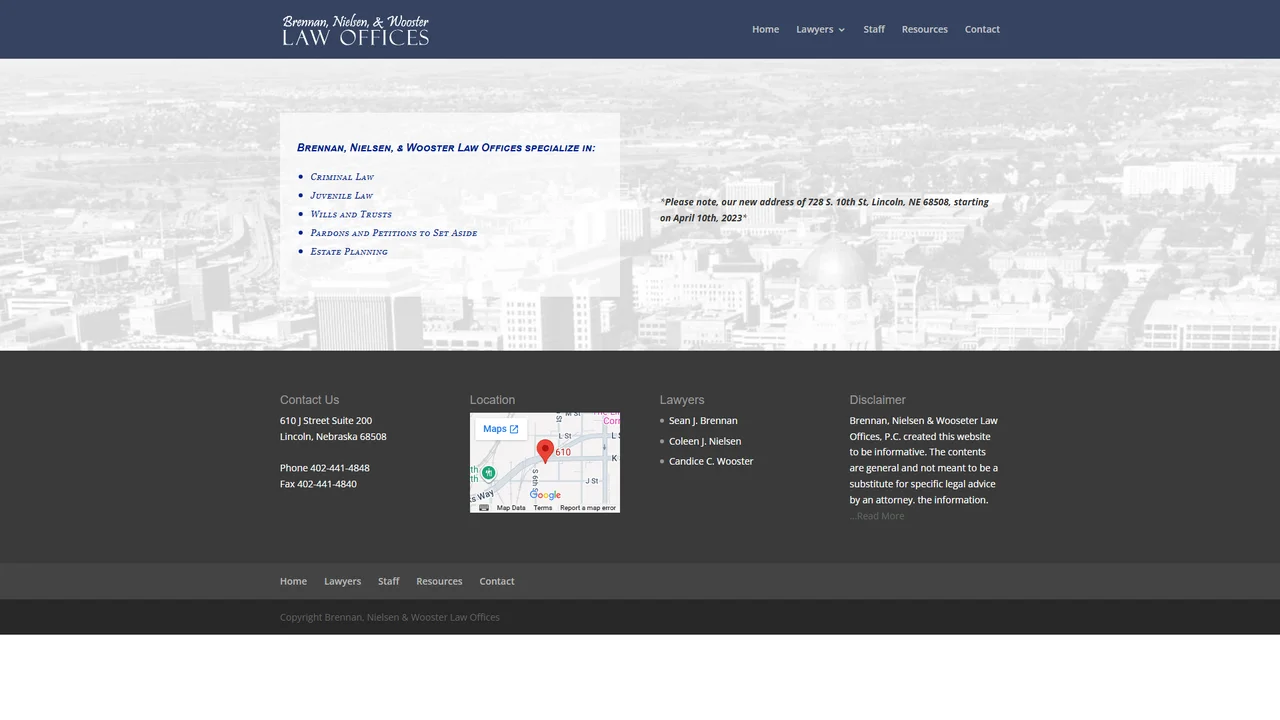Screen dimensions: 1280x720
Task: Click the Brennan, Nielsen & Wooster Law Offices logo
Action: point(355,30)
